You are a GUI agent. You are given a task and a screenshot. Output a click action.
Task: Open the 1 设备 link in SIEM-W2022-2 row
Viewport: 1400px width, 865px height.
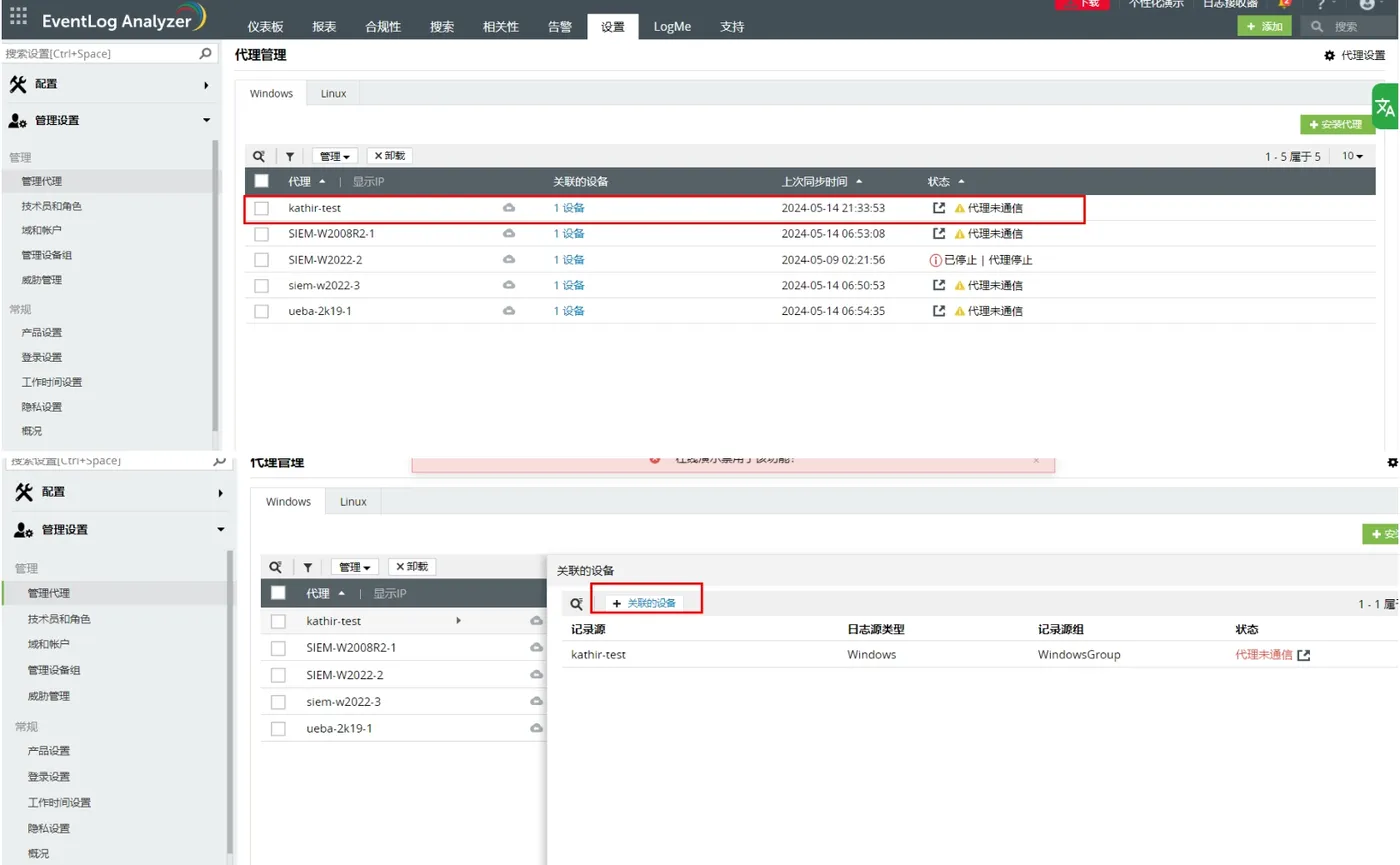point(569,260)
